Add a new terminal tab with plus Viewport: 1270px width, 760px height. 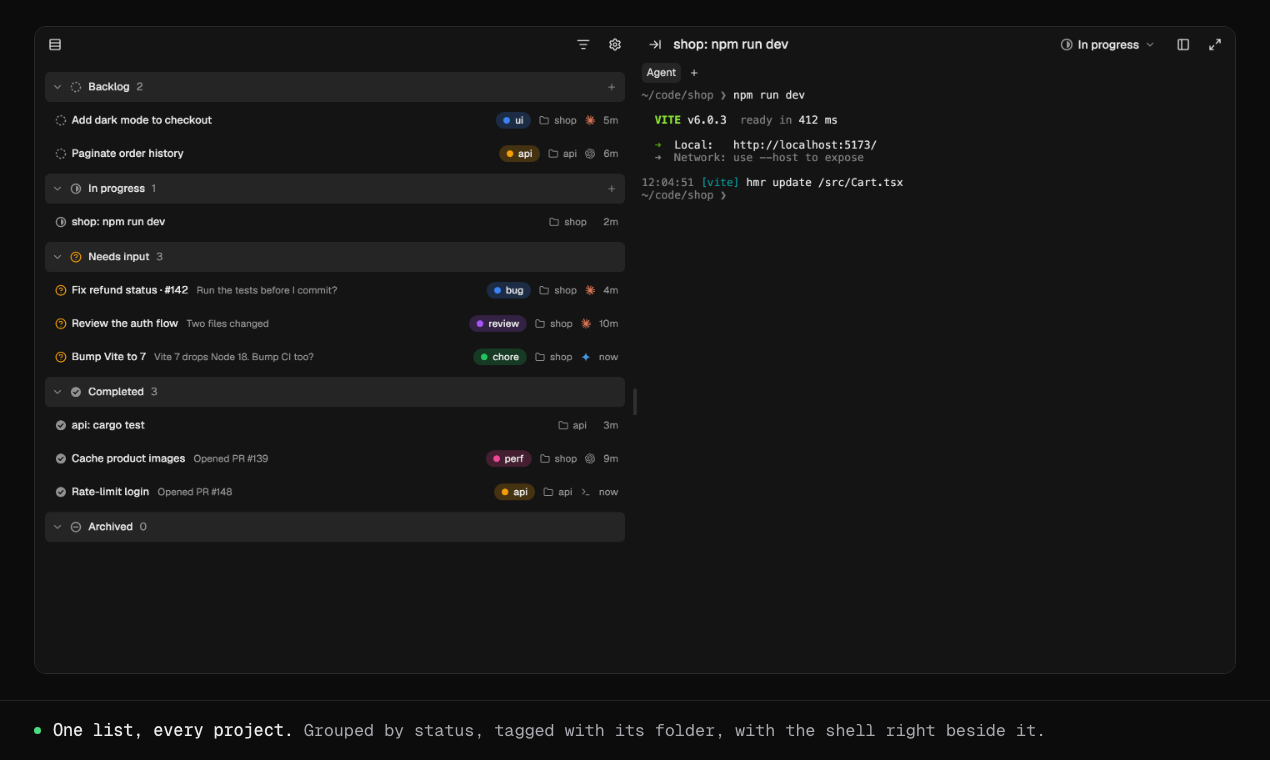click(694, 73)
